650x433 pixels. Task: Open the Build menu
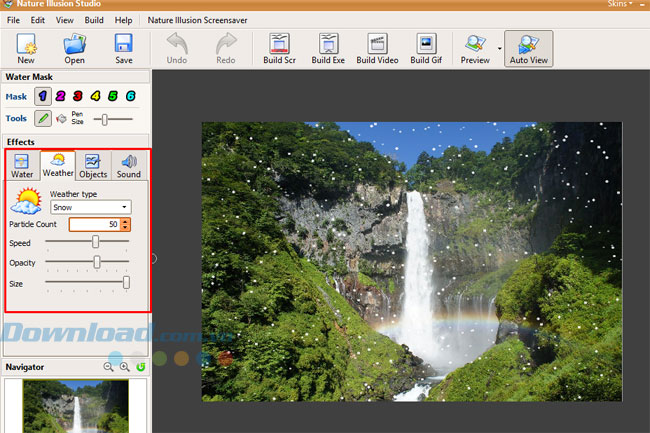(x=94, y=20)
